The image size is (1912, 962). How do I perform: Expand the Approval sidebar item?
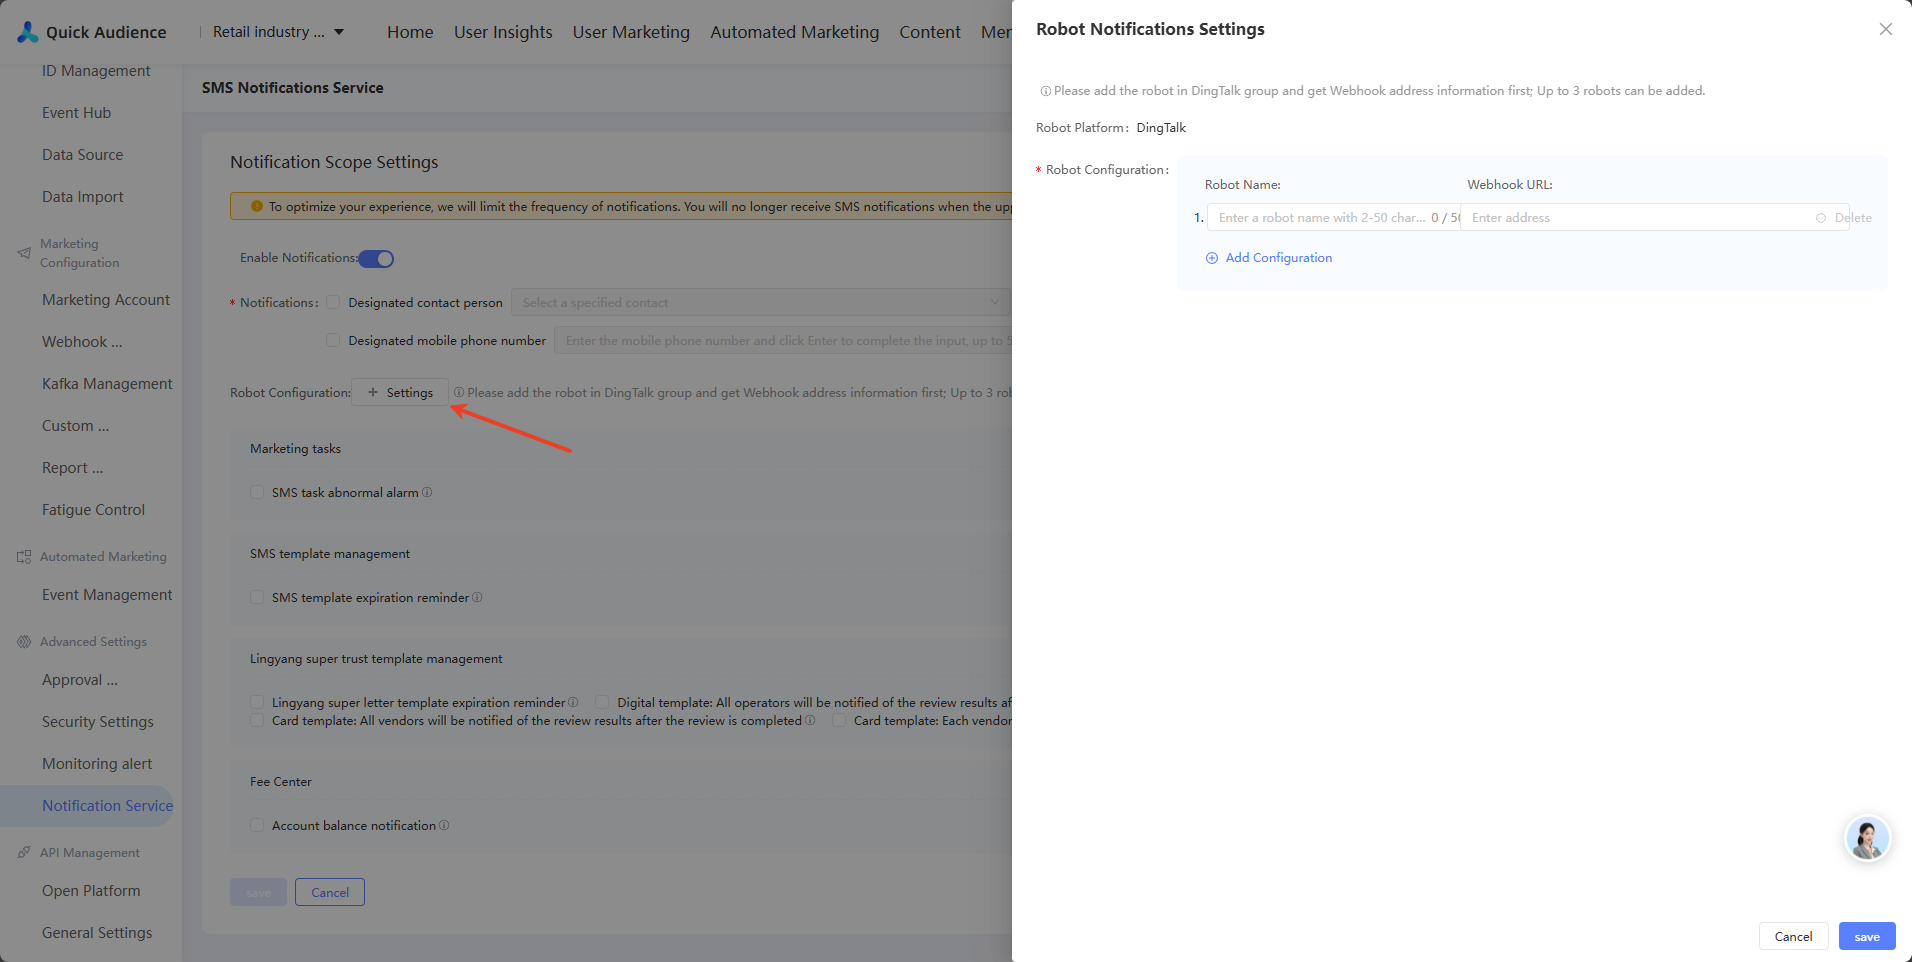pos(79,680)
